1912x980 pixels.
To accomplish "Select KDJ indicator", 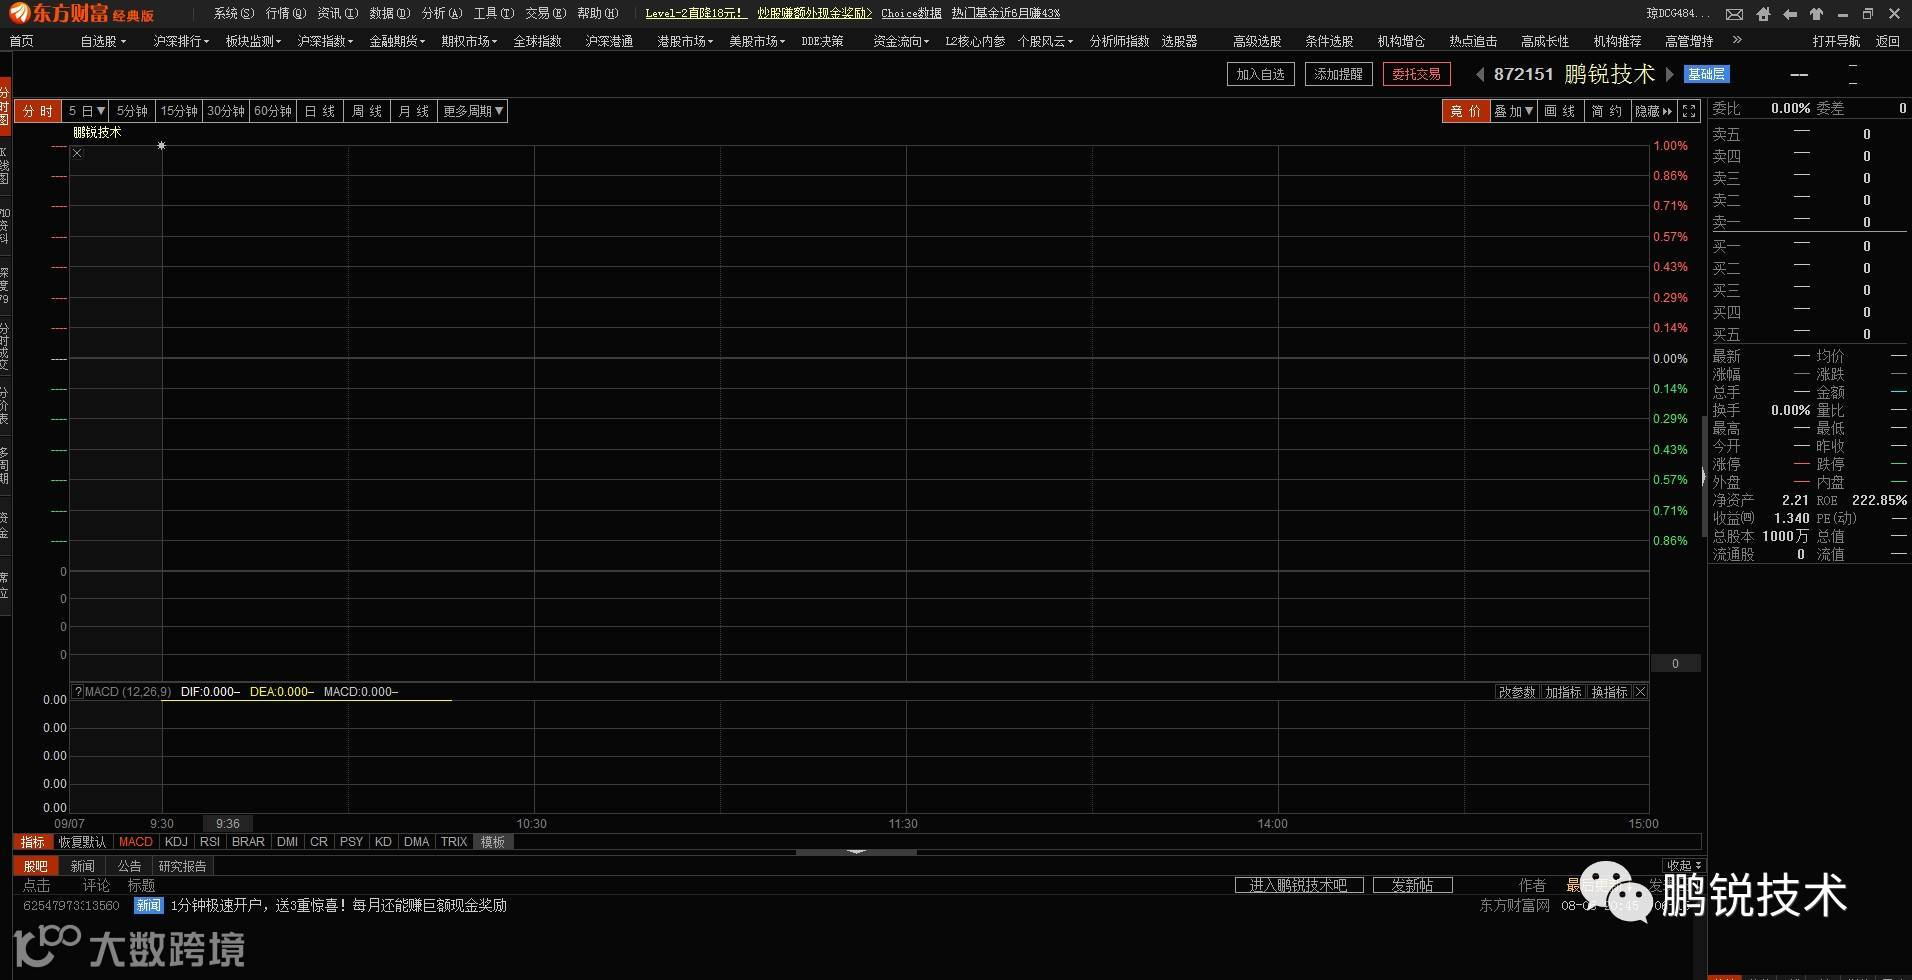I will tap(176, 842).
